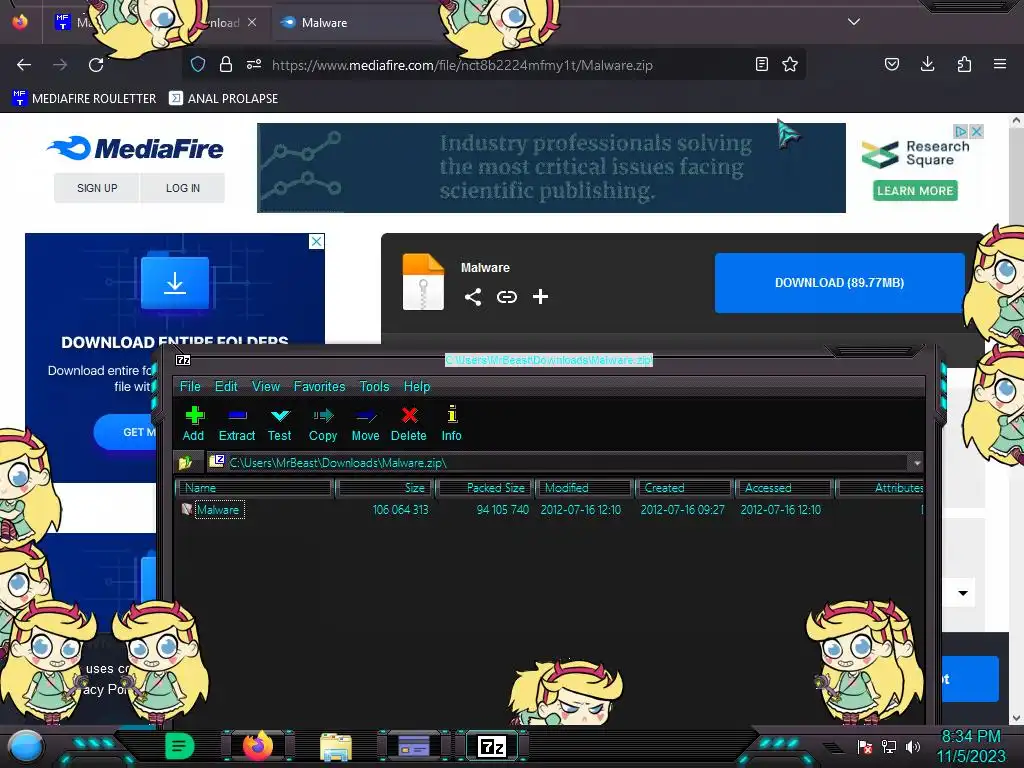Click the 7-Zip taskbar button
Image resolution: width=1024 pixels, height=768 pixels.
[x=492, y=746]
